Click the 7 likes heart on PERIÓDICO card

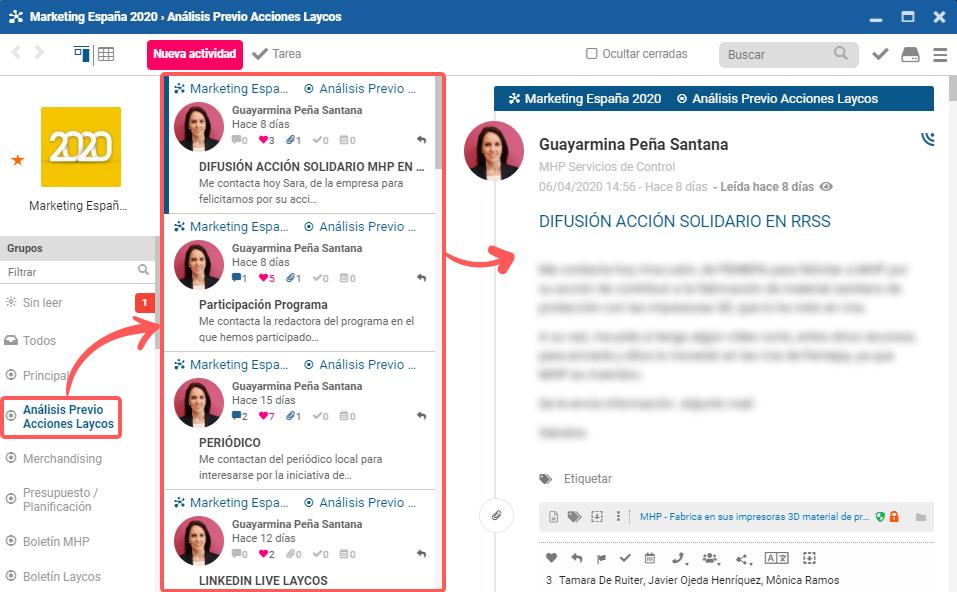coord(267,416)
